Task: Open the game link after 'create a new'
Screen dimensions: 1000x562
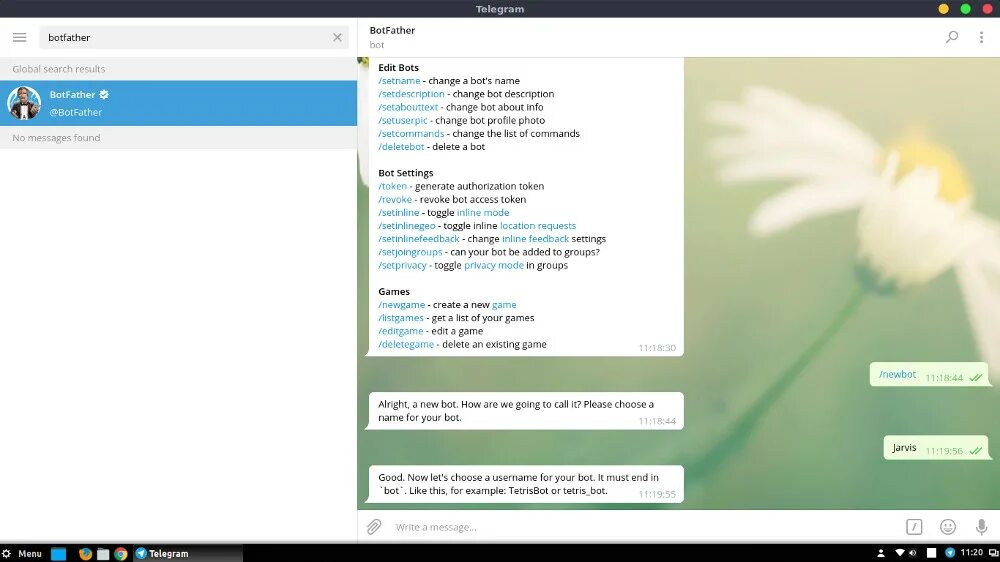Action: pyautogui.click(x=504, y=305)
